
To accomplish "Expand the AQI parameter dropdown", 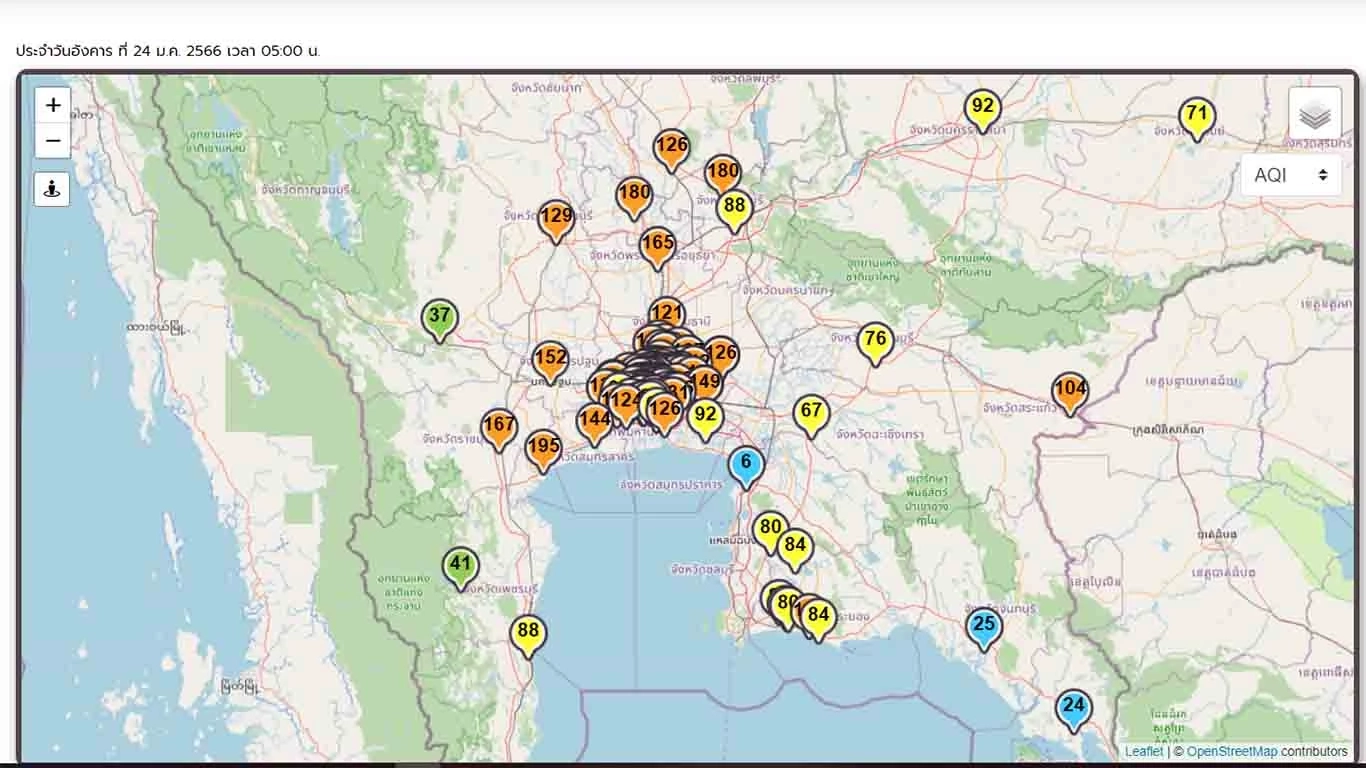I will click(x=1290, y=175).
